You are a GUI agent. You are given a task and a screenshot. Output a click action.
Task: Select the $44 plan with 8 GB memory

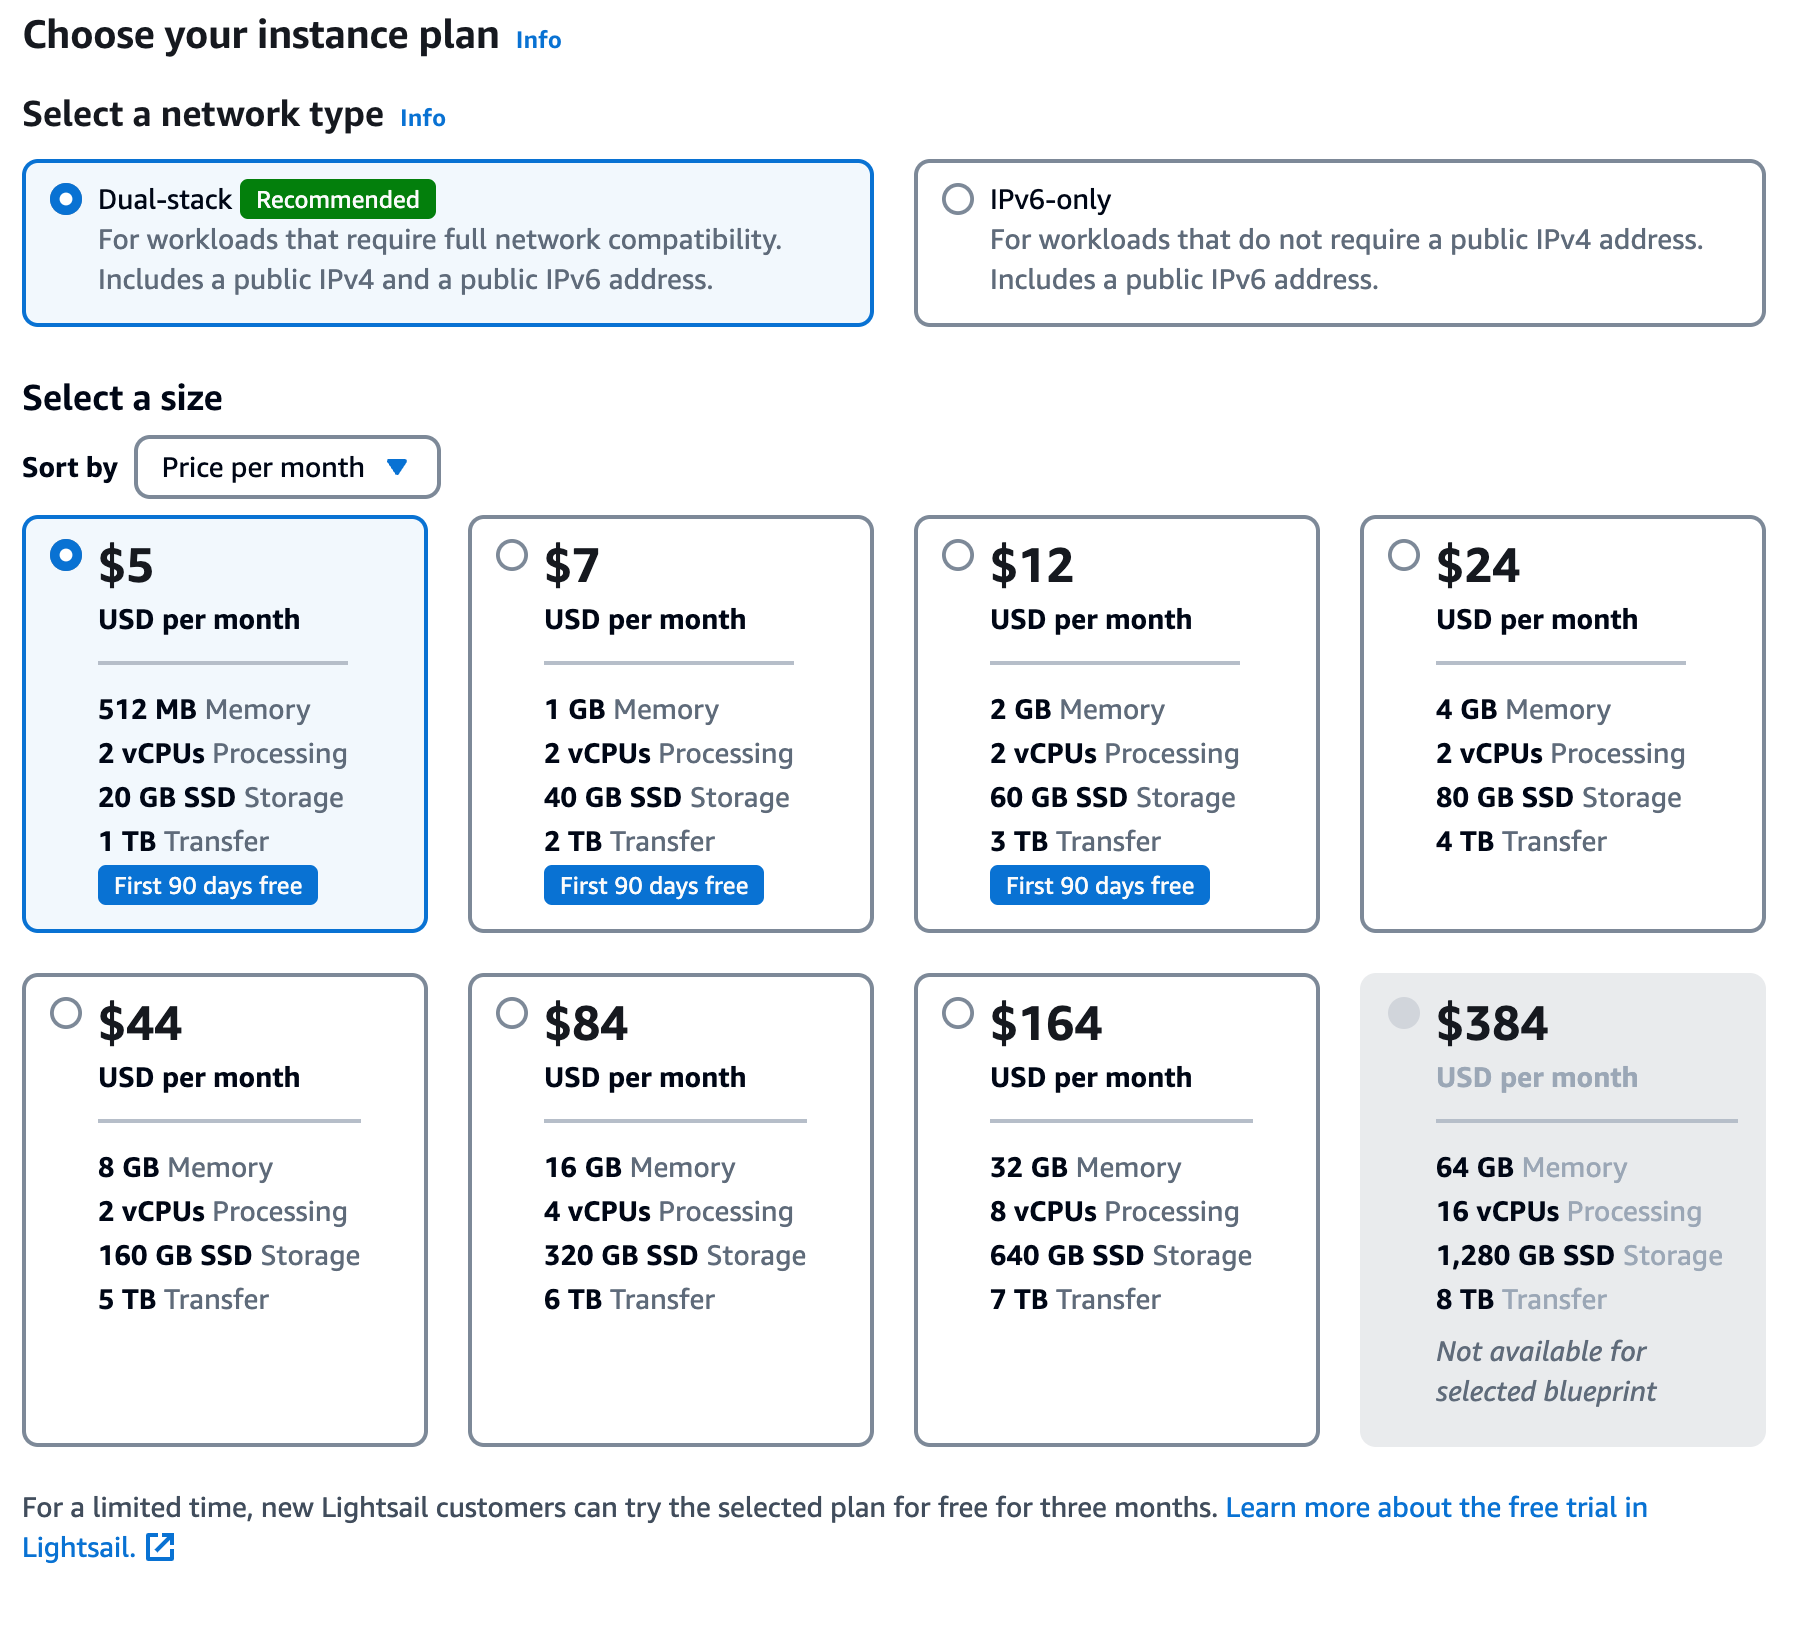[66, 1013]
